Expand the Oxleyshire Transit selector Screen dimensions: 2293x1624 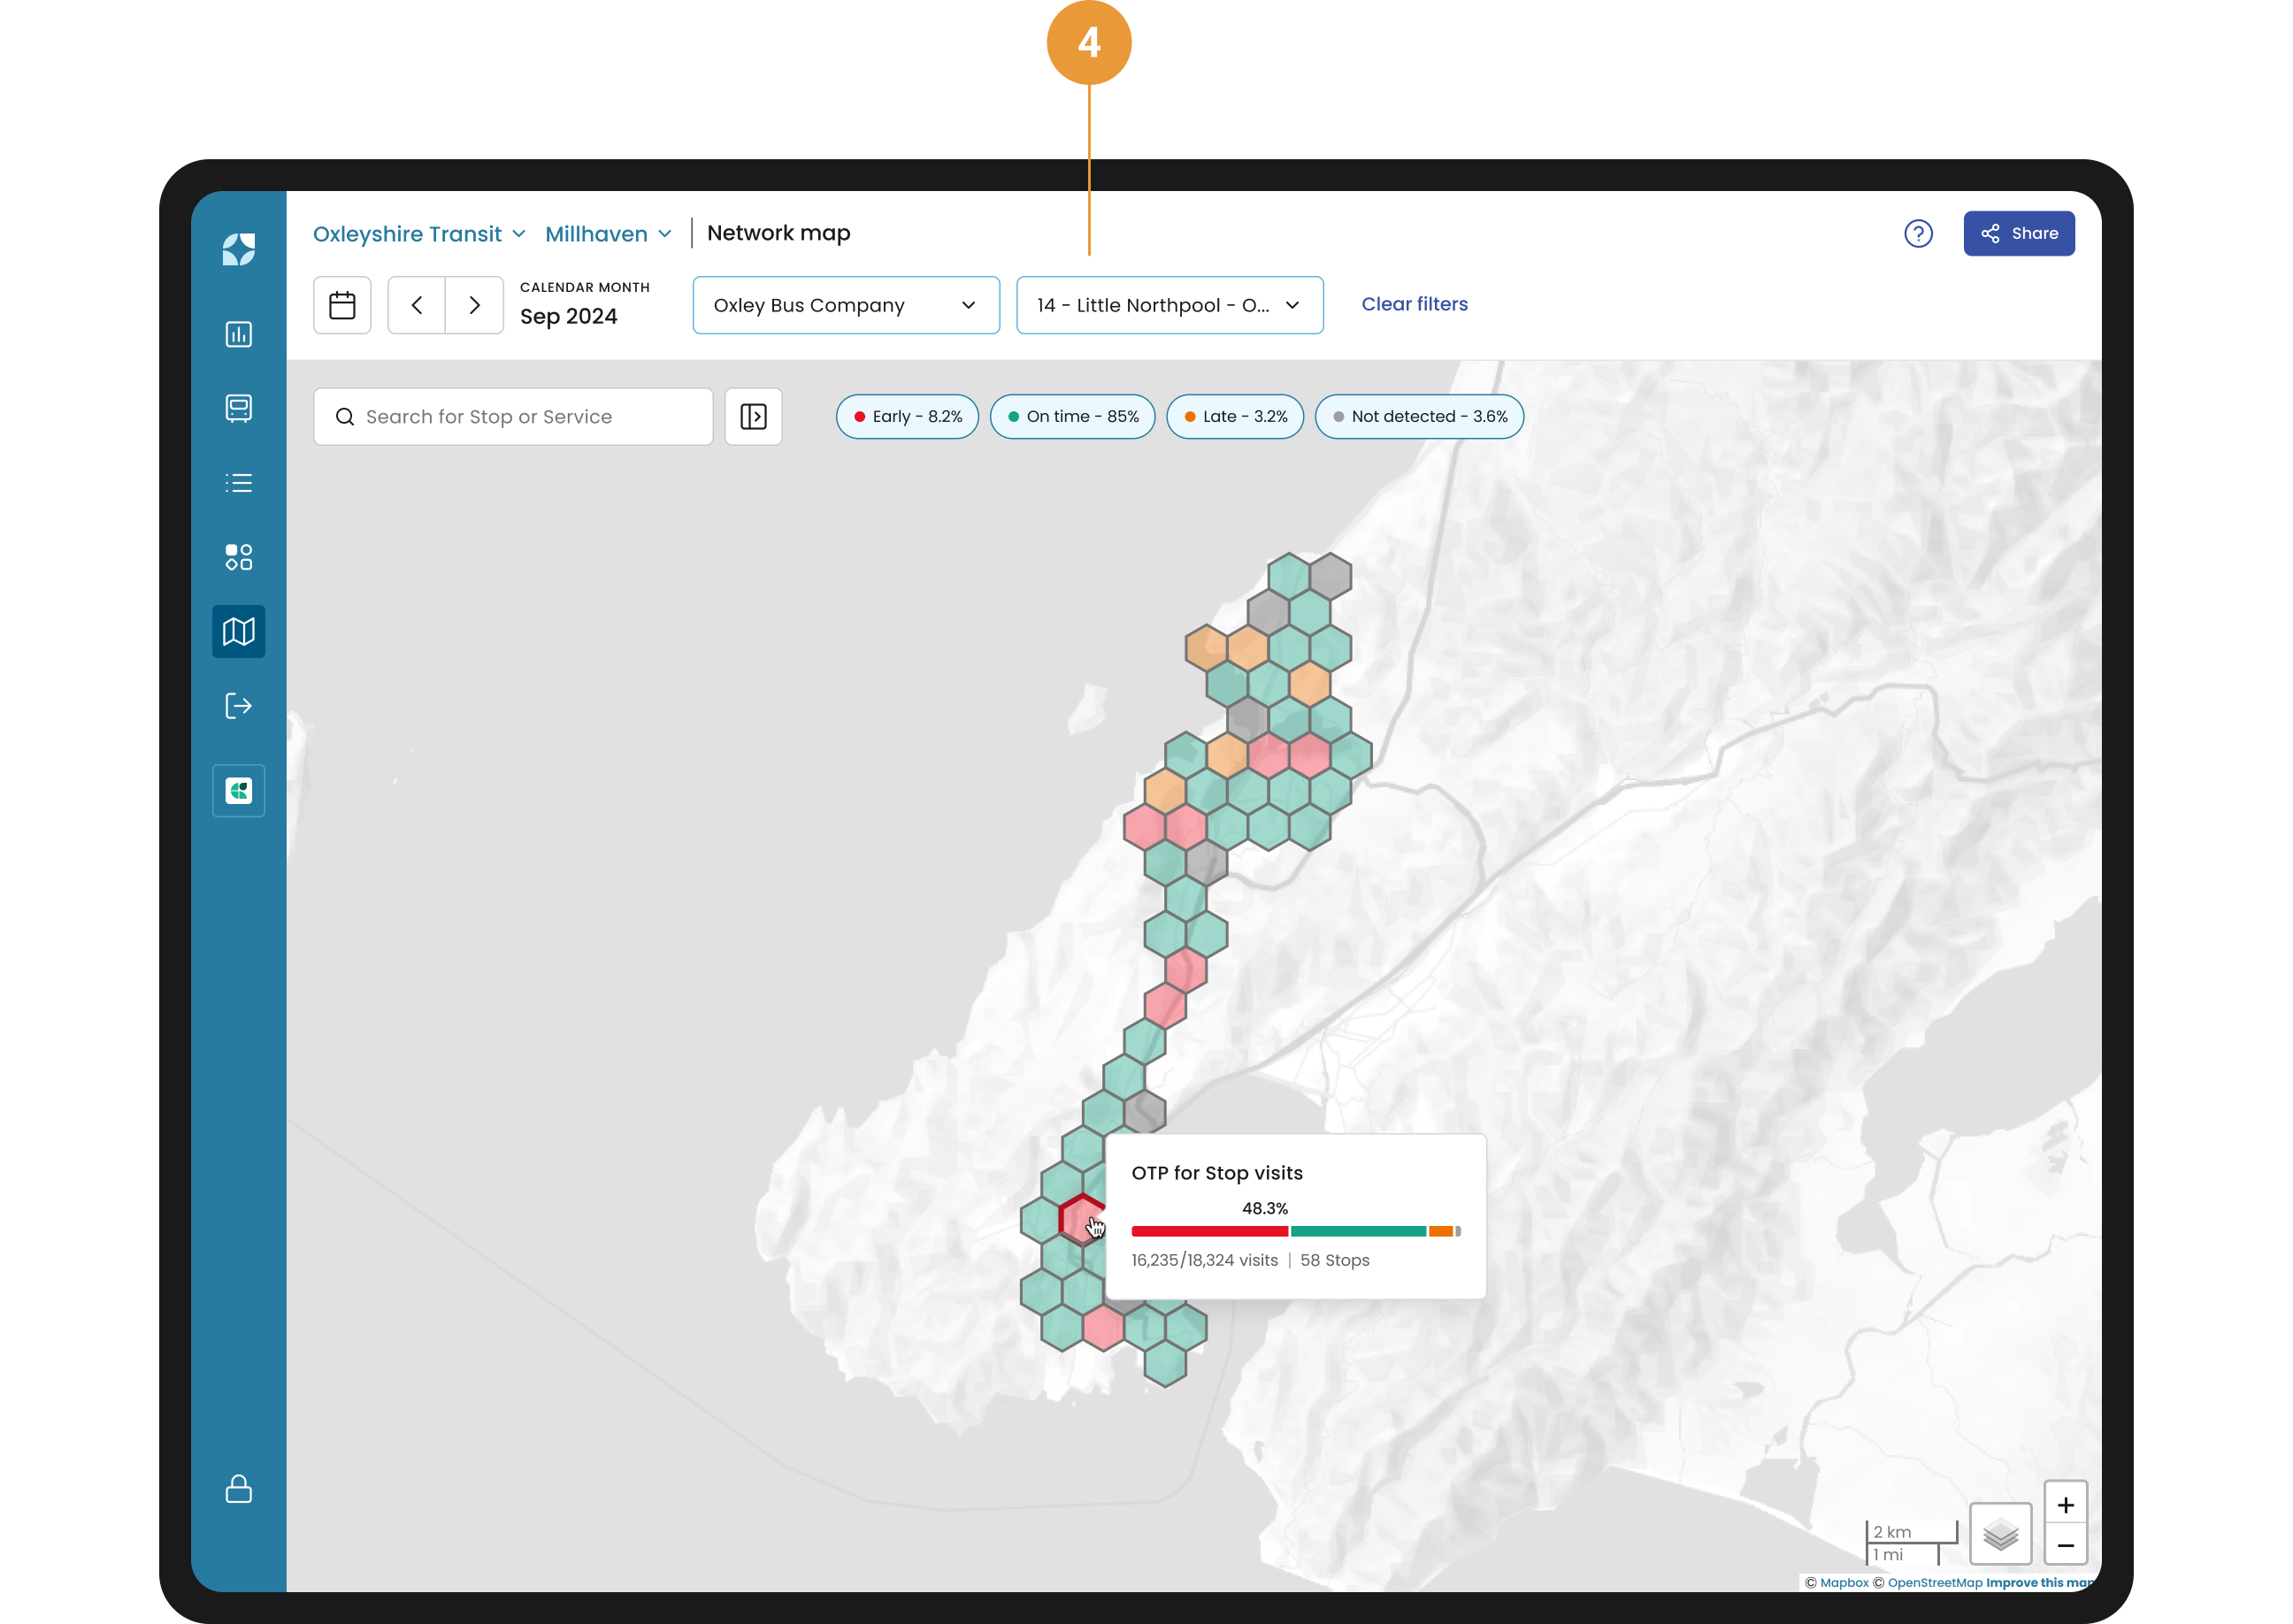tap(418, 234)
